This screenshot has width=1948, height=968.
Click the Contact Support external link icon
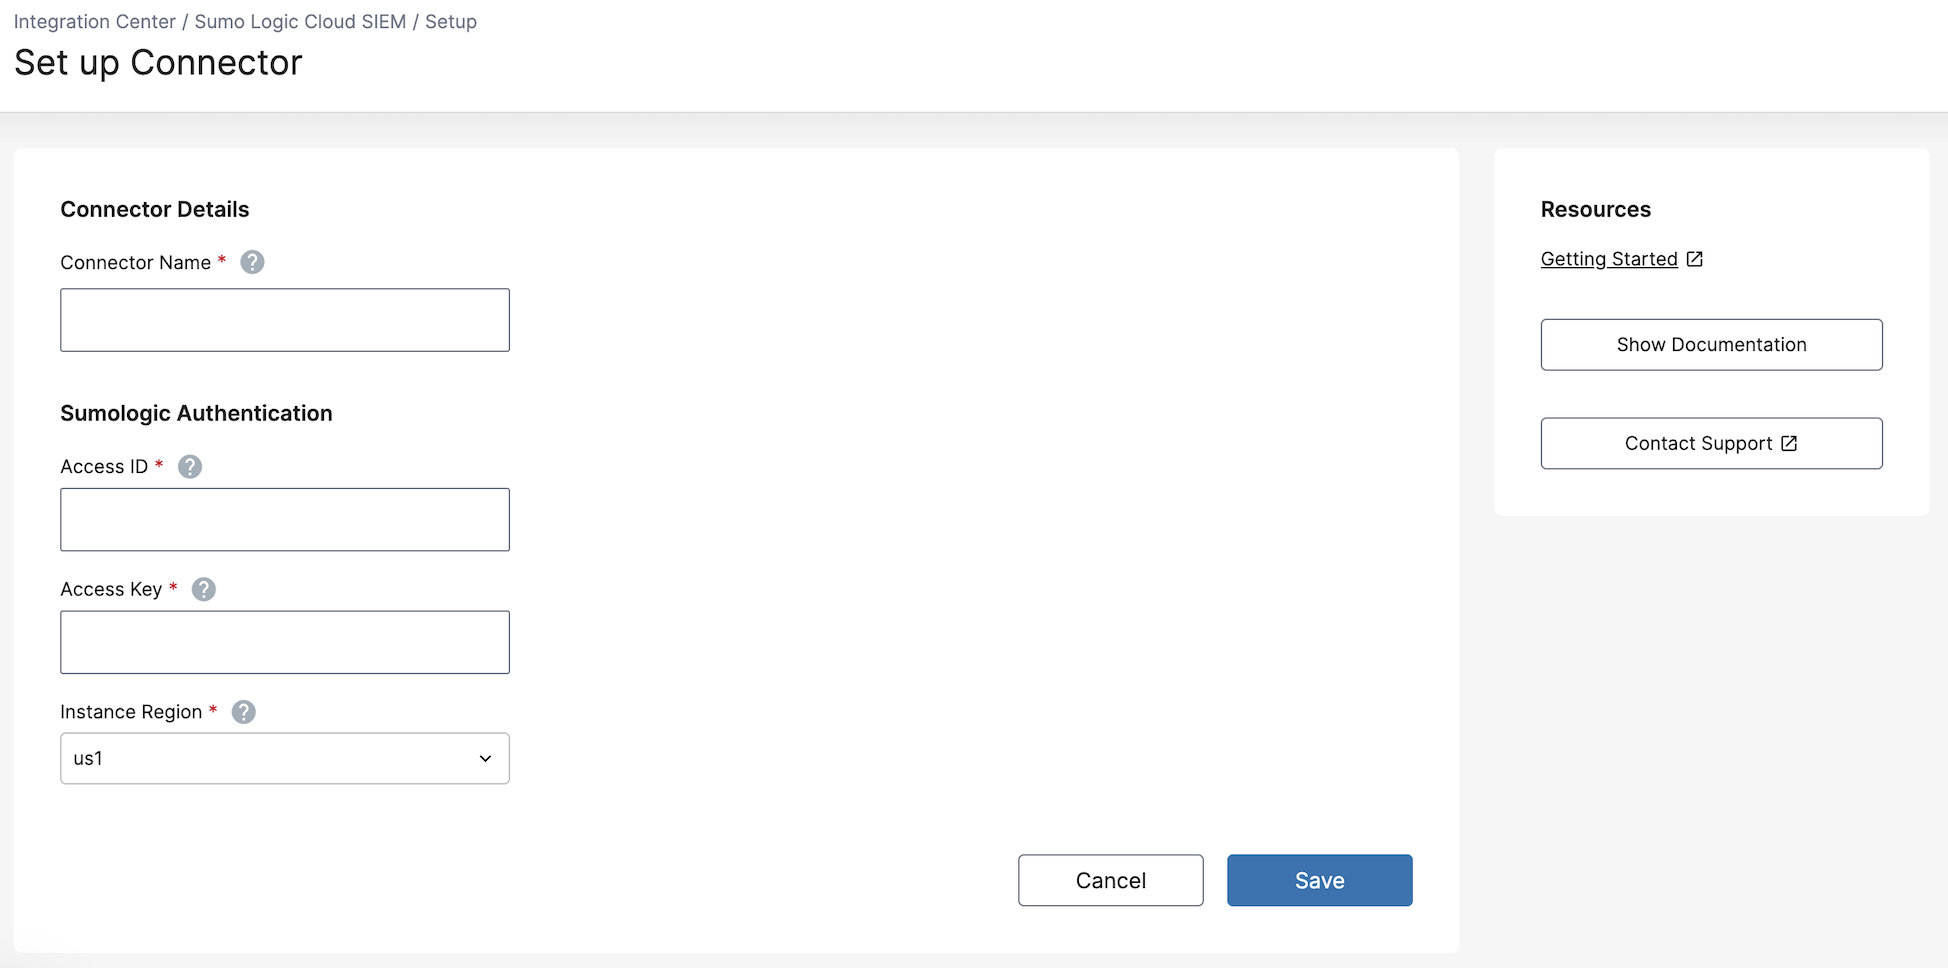[x=1789, y=443]
